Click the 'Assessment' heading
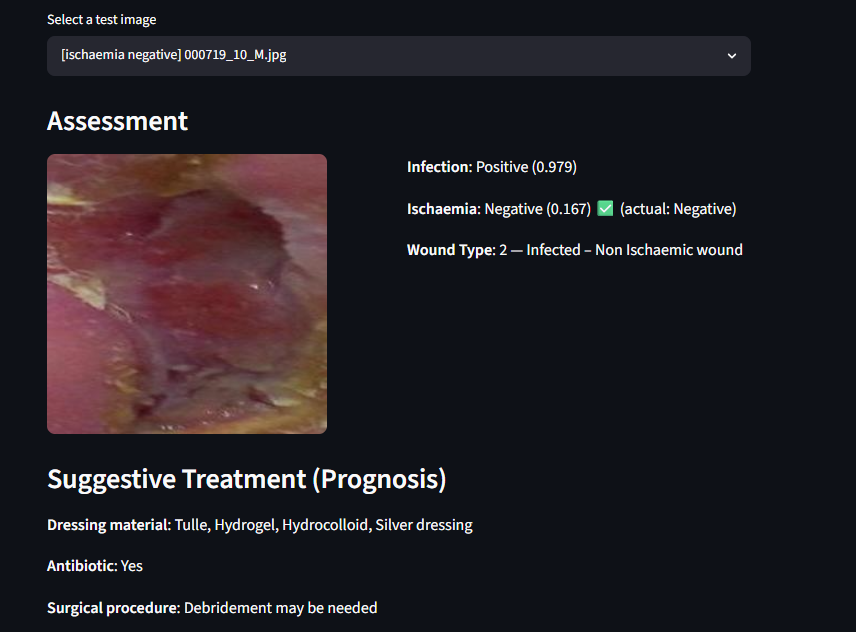This screenshot has height=632, width=856. click(117, 121)
